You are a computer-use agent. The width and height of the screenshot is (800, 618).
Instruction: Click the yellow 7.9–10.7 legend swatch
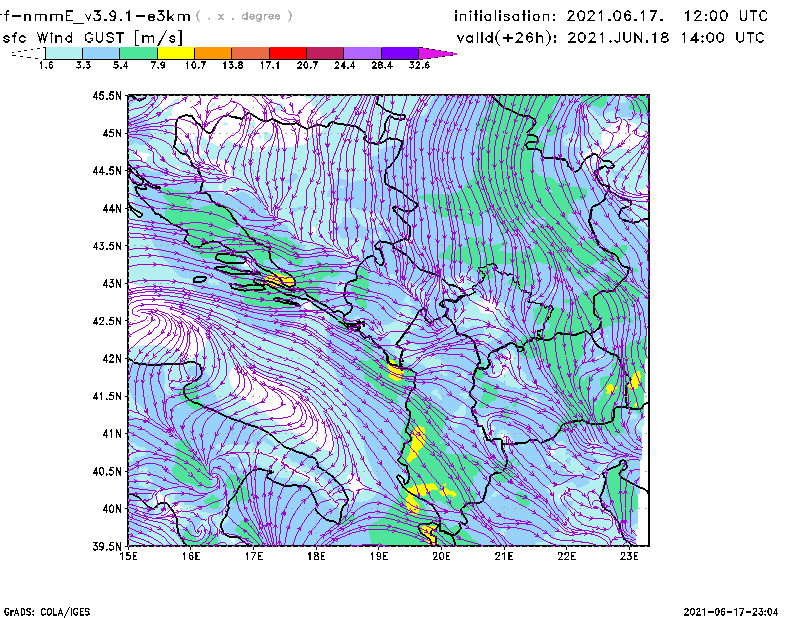pos(176,53)
